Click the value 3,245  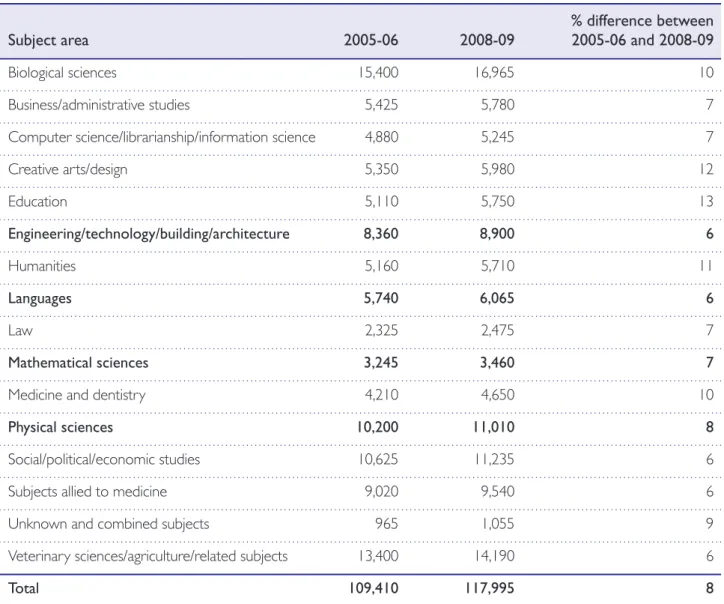coord(381,362)
